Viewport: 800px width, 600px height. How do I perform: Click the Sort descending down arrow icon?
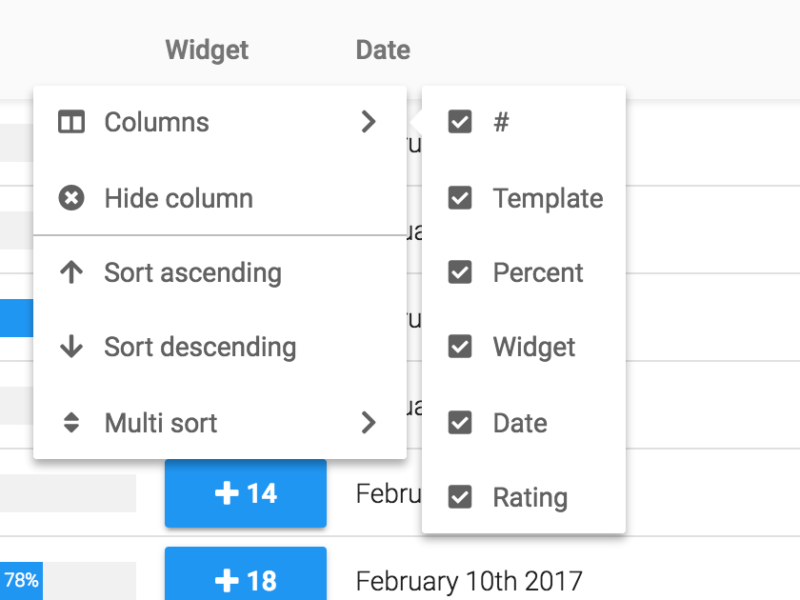pyautogui.click(x=71, y=347)
